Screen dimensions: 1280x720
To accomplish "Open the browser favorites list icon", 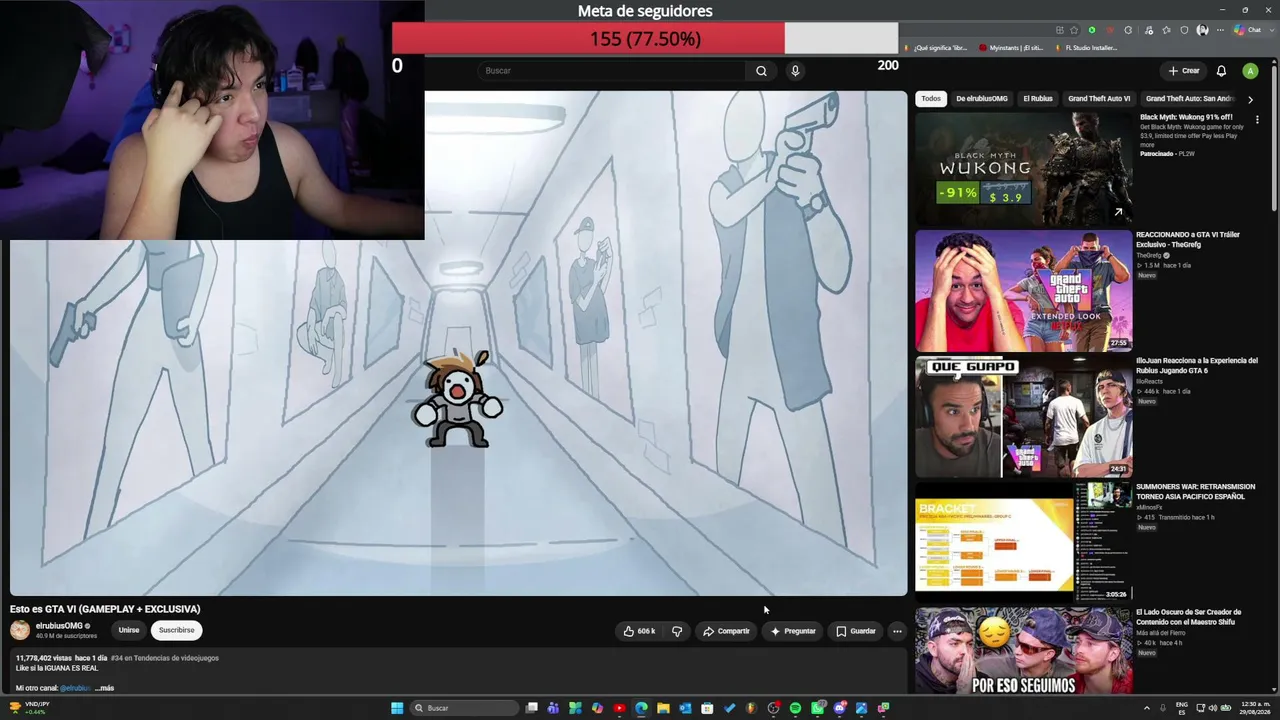I will pos(1166,30).
